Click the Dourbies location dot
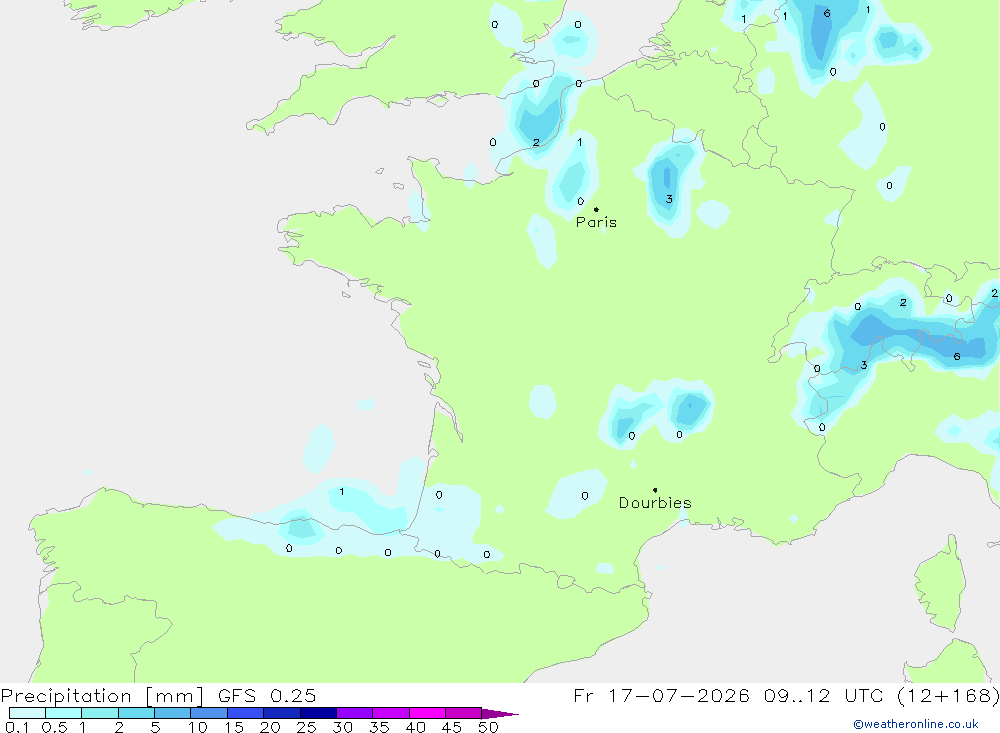Viewport: 1000px width, 733px height. [x=655, y=490]
